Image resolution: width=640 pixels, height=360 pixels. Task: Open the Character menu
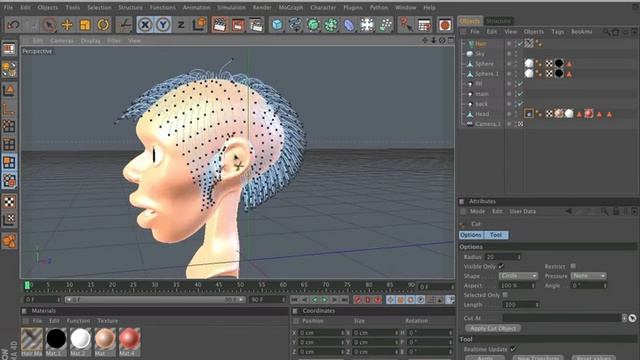pyautogui.click(x=323, y=7)
